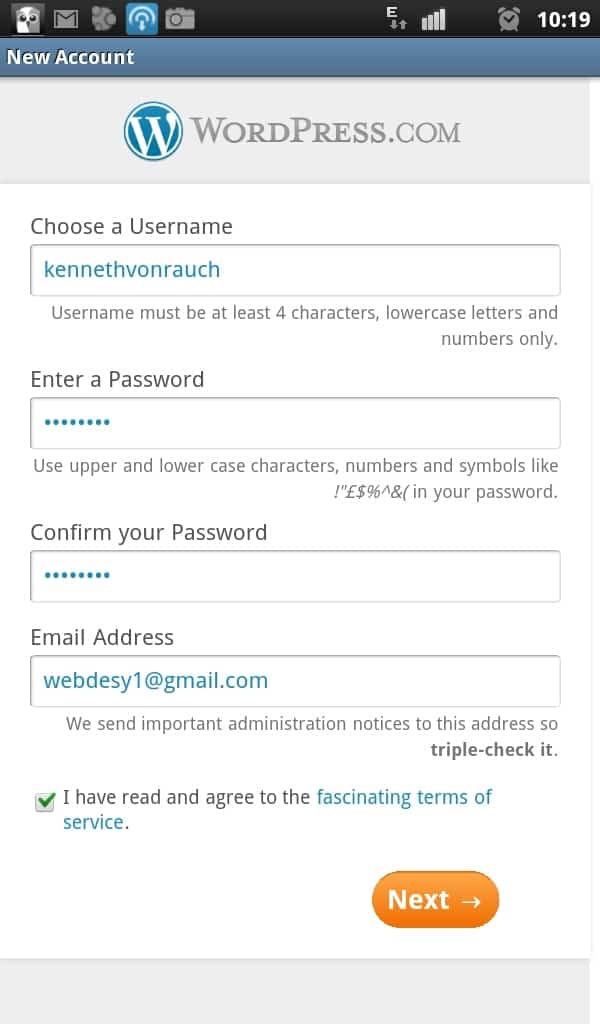Focus the Enter a Password field
The height and width of the screenshot is (1024, 600).
click(295, 423)
